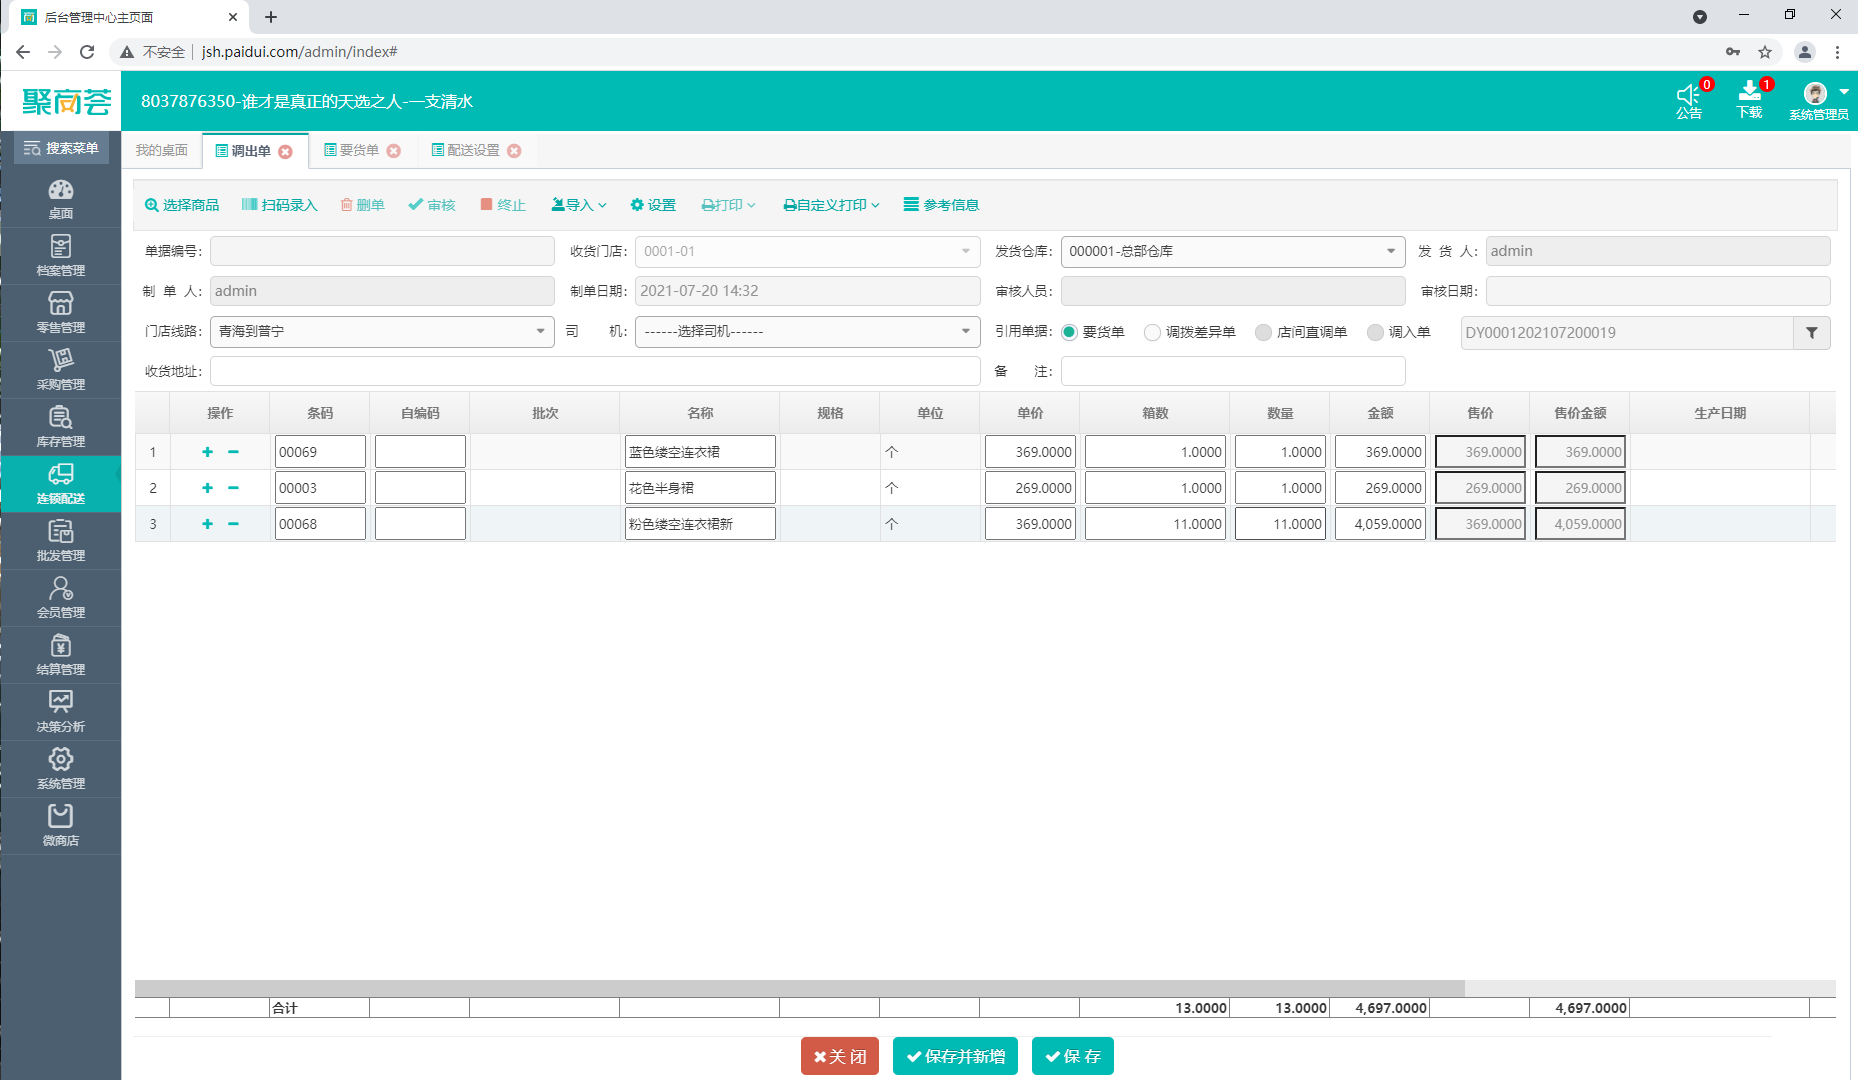Viewport: 1858px width, 1080px height.
Task: Reload the page in the browser
Action: (87, 52)
